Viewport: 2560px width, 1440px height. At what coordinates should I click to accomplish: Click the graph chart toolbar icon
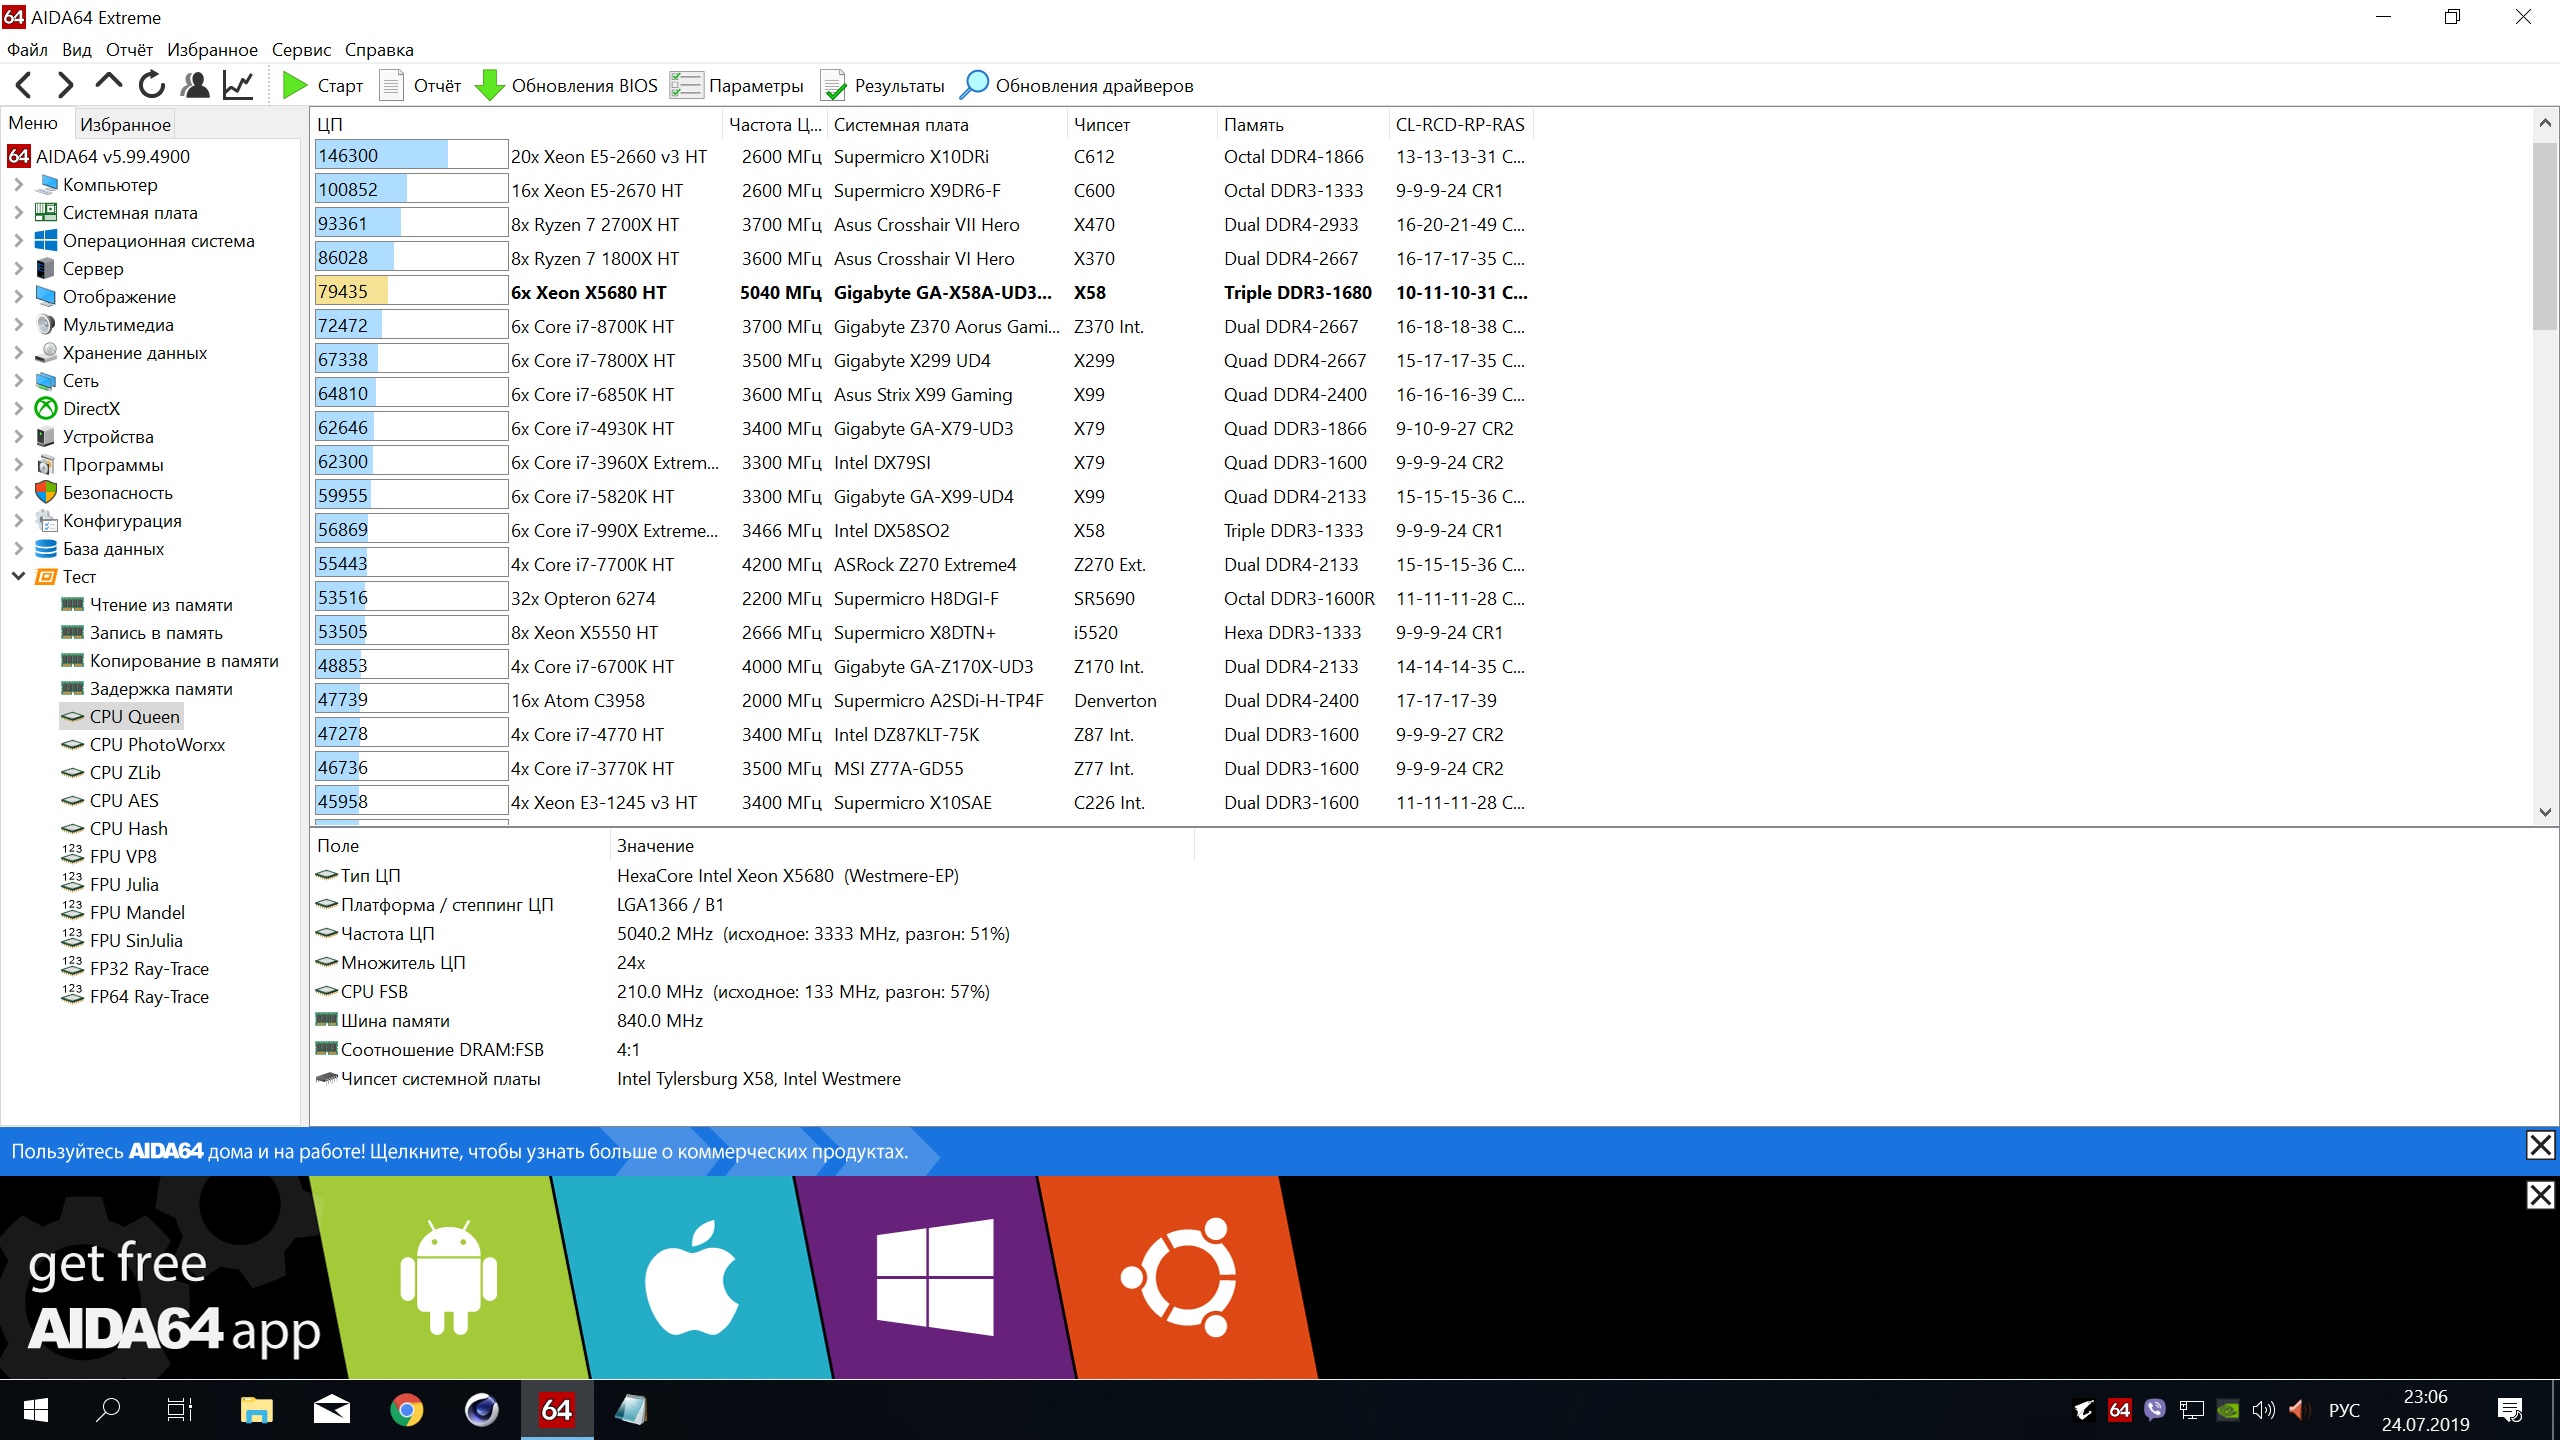point(238,86)
